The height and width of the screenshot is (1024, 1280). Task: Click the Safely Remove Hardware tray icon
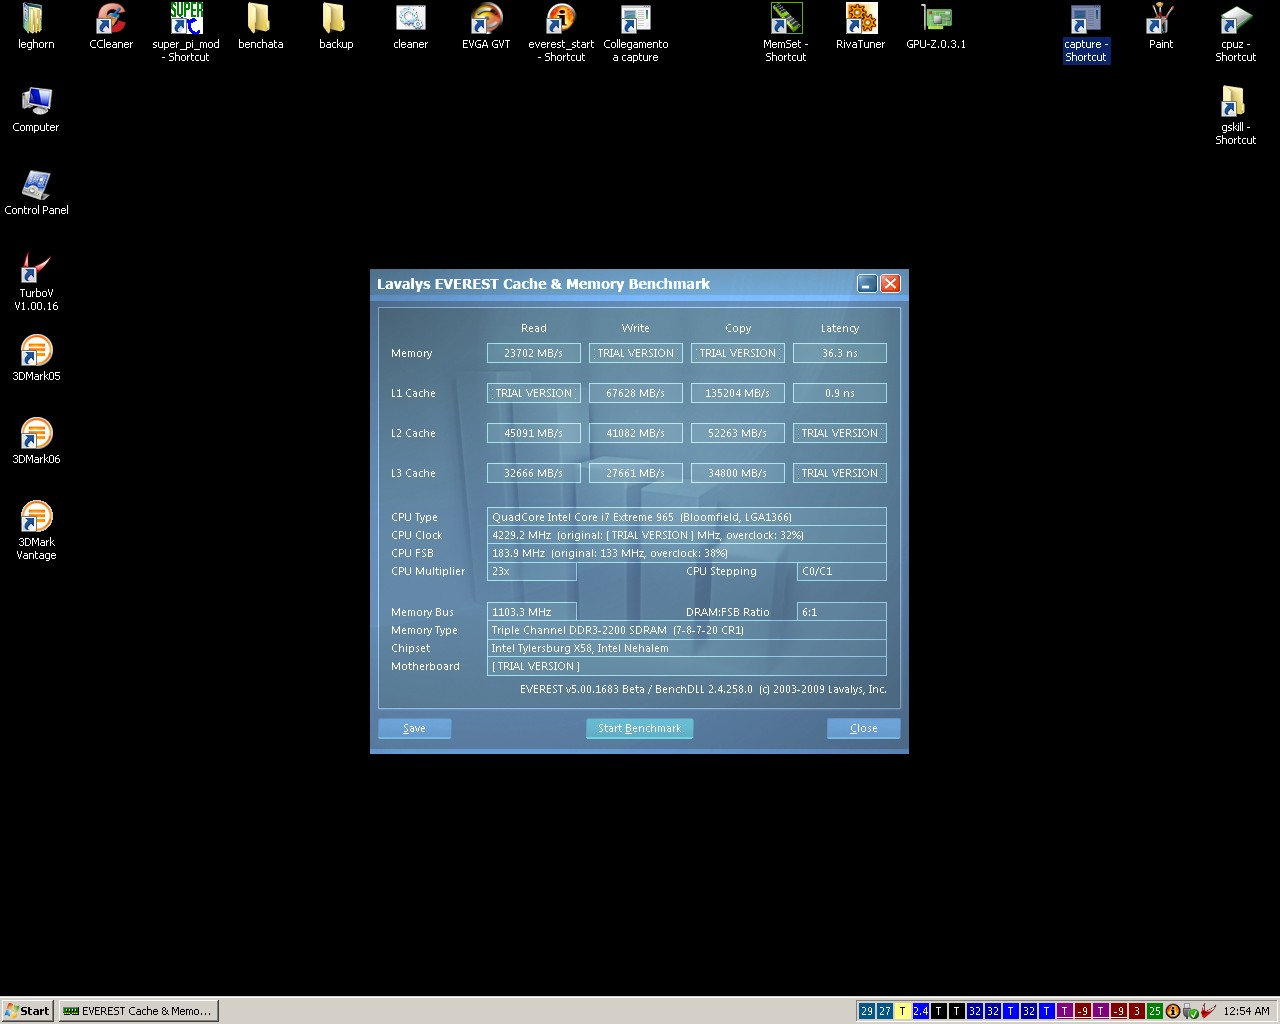[1190, 1011]
